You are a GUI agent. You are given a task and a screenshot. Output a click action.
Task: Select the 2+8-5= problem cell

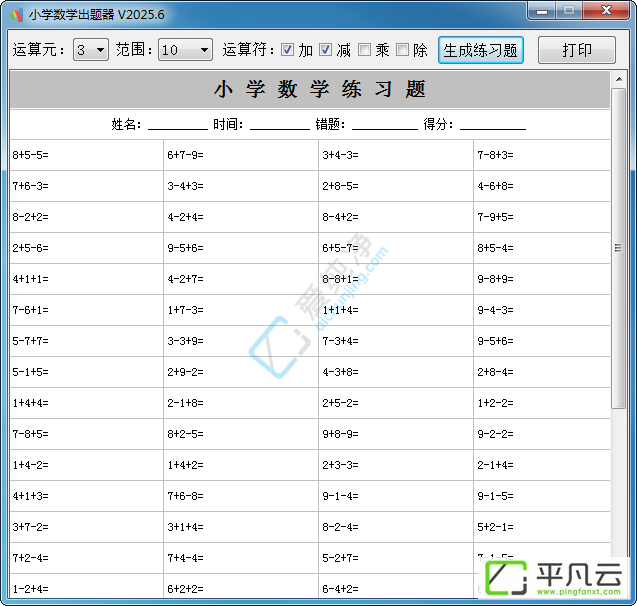[x=396, y=186]
